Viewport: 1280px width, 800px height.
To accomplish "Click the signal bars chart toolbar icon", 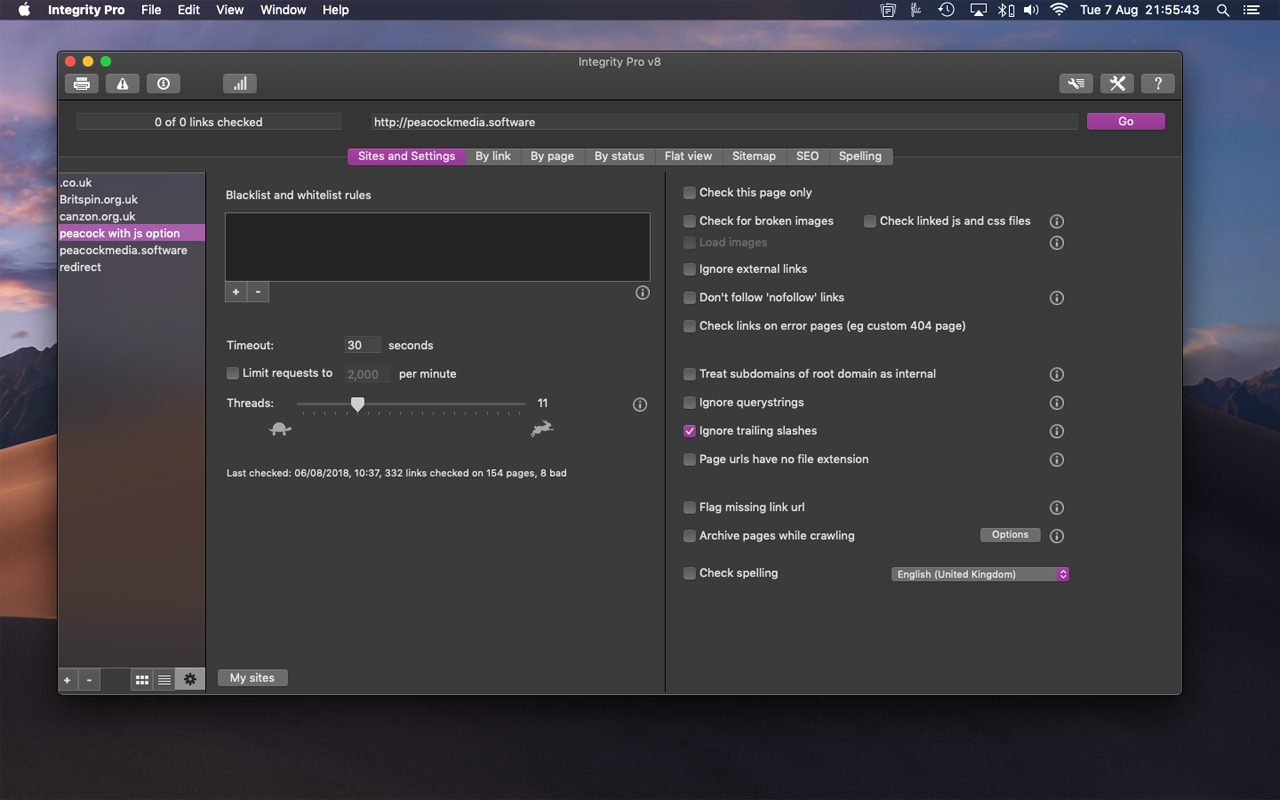I will (240, 84).
